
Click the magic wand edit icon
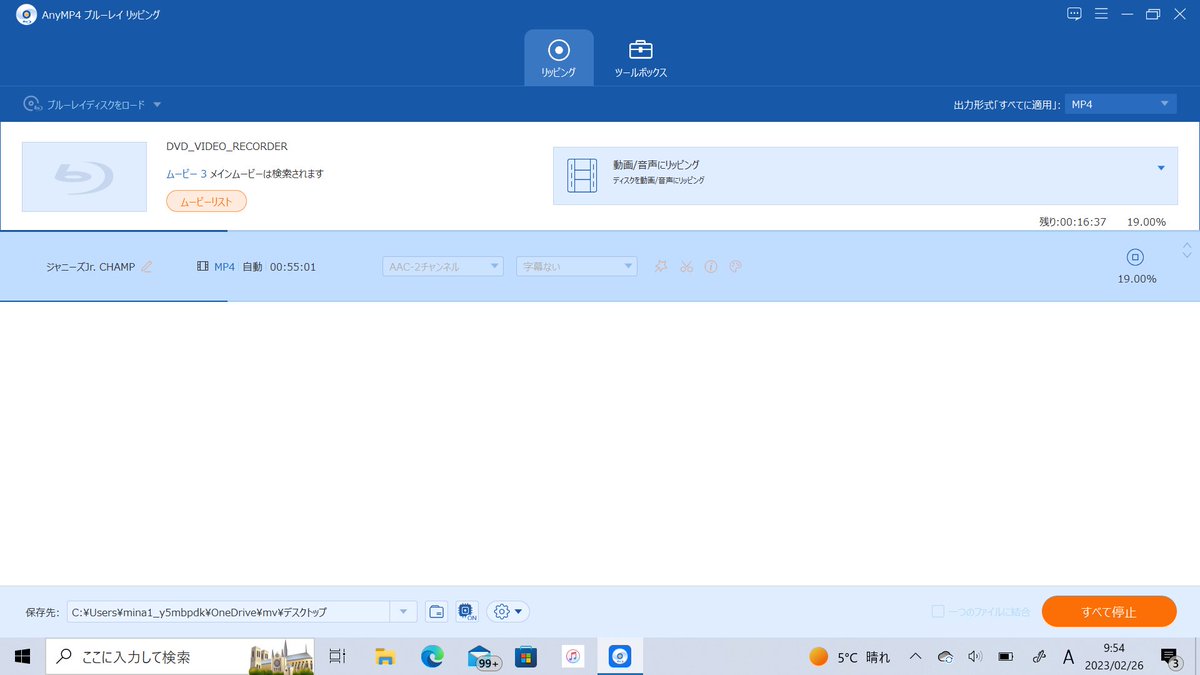660,267
